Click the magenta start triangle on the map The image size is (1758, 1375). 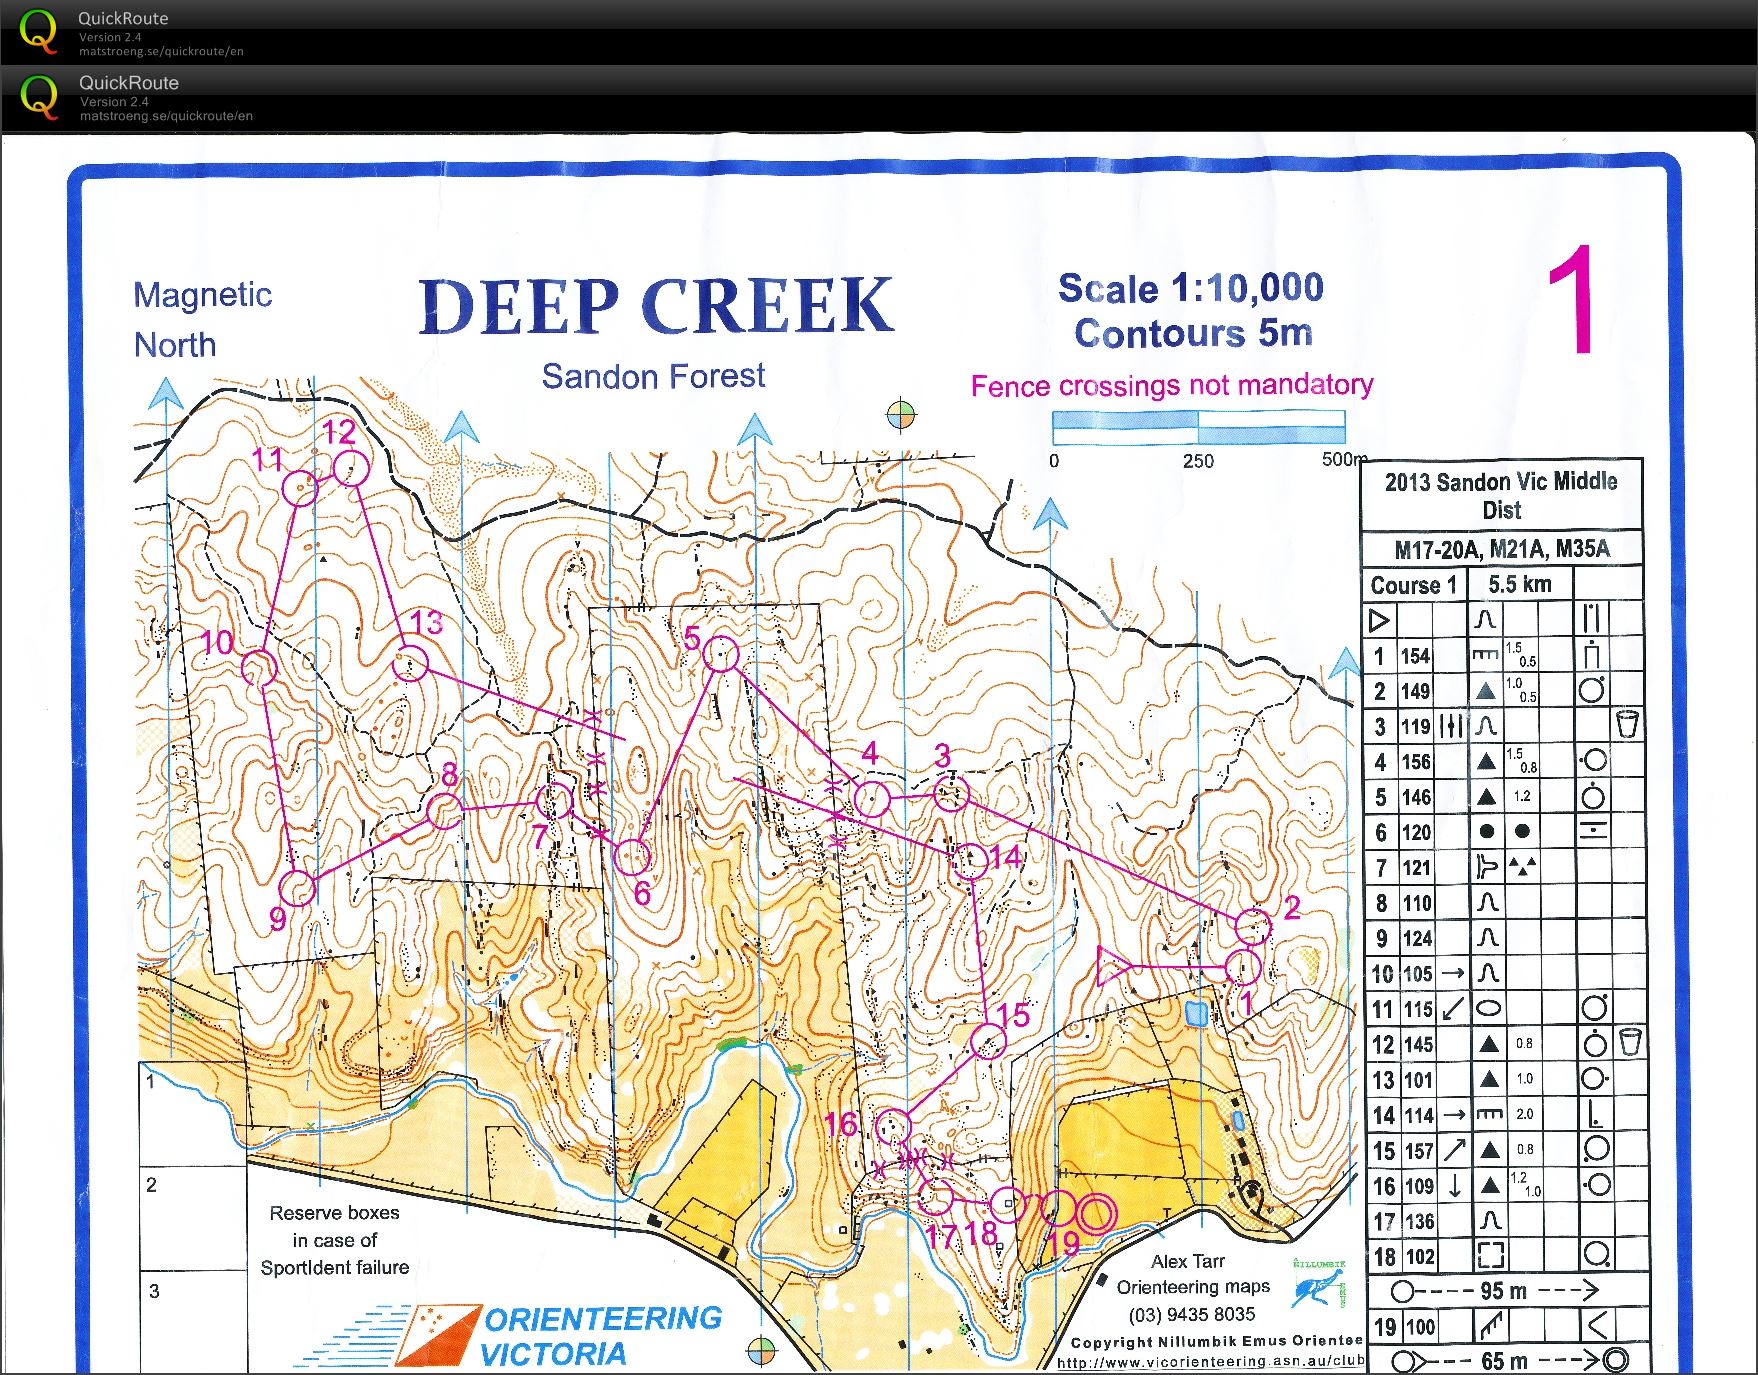point(1111,967)
